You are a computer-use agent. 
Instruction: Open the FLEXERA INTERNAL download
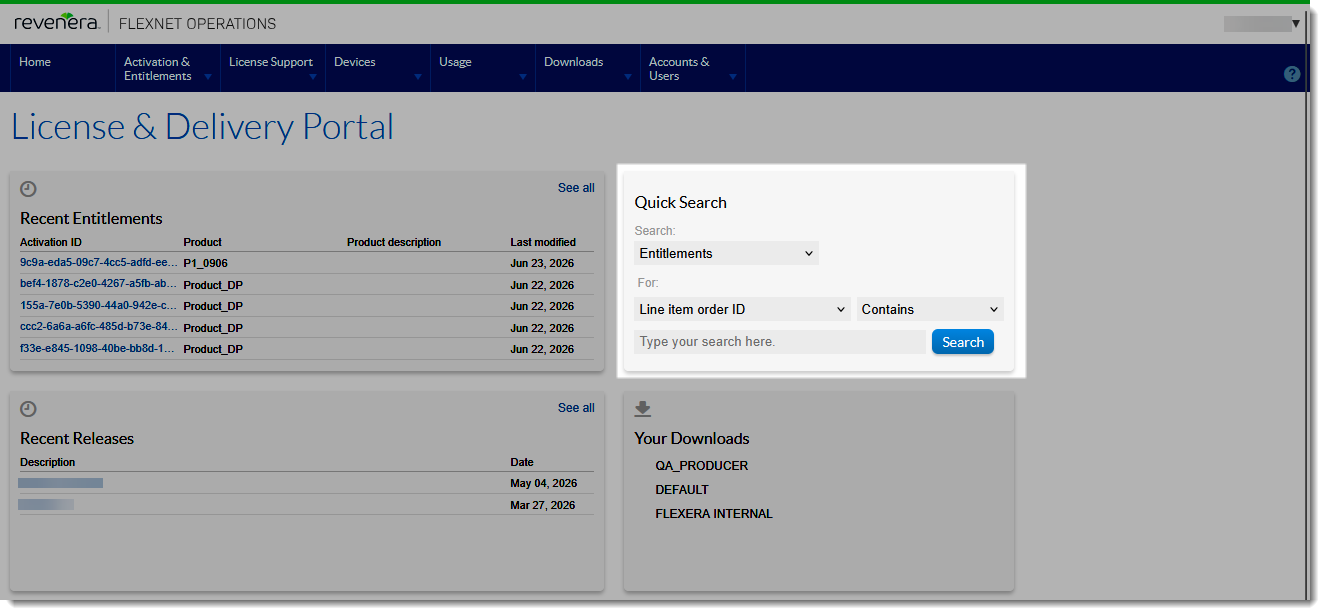714,514
